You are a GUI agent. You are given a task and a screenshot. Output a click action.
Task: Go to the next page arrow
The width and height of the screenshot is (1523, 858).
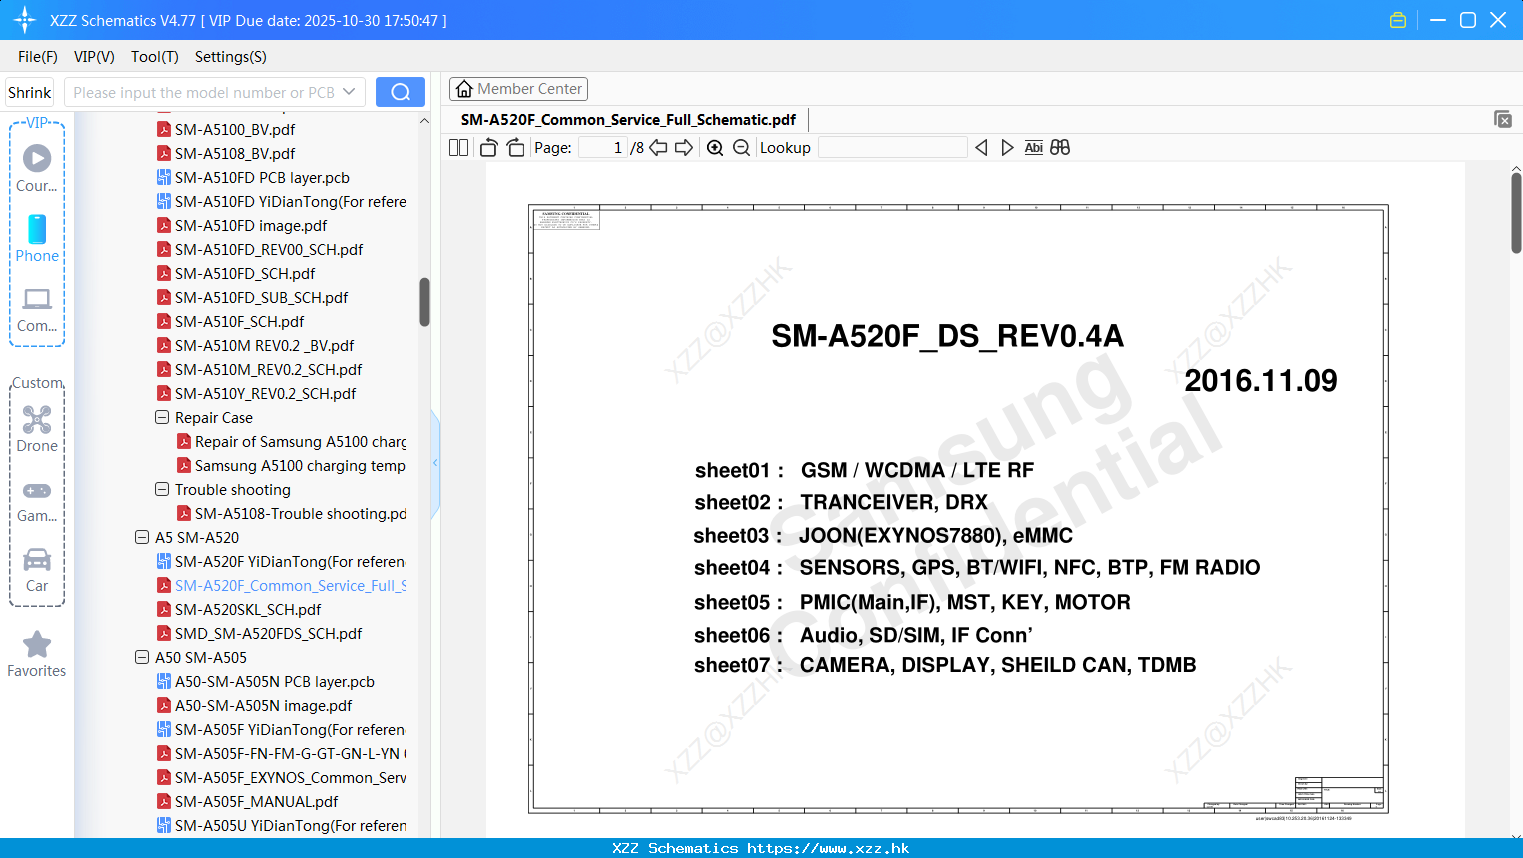[x=684, y=147]
